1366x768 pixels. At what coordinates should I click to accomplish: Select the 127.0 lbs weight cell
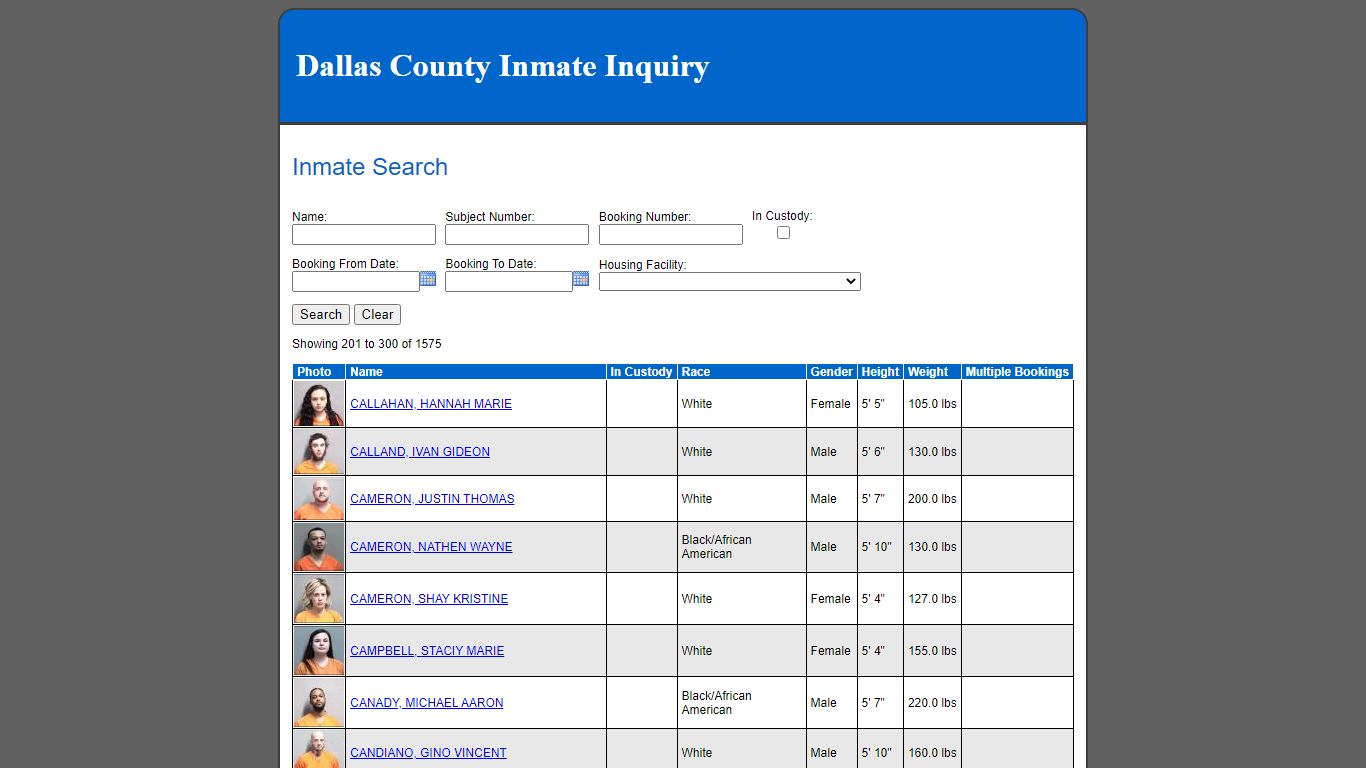[x=932, y=599]
